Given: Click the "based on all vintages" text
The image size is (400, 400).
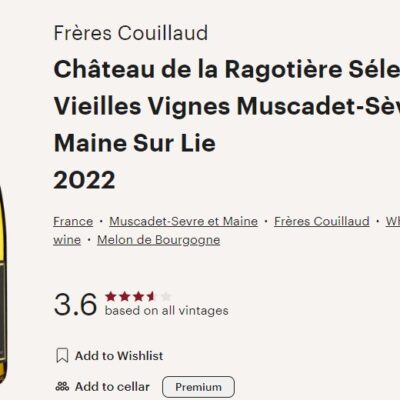Looking at the screenshot, I should [x=167, y=311].
